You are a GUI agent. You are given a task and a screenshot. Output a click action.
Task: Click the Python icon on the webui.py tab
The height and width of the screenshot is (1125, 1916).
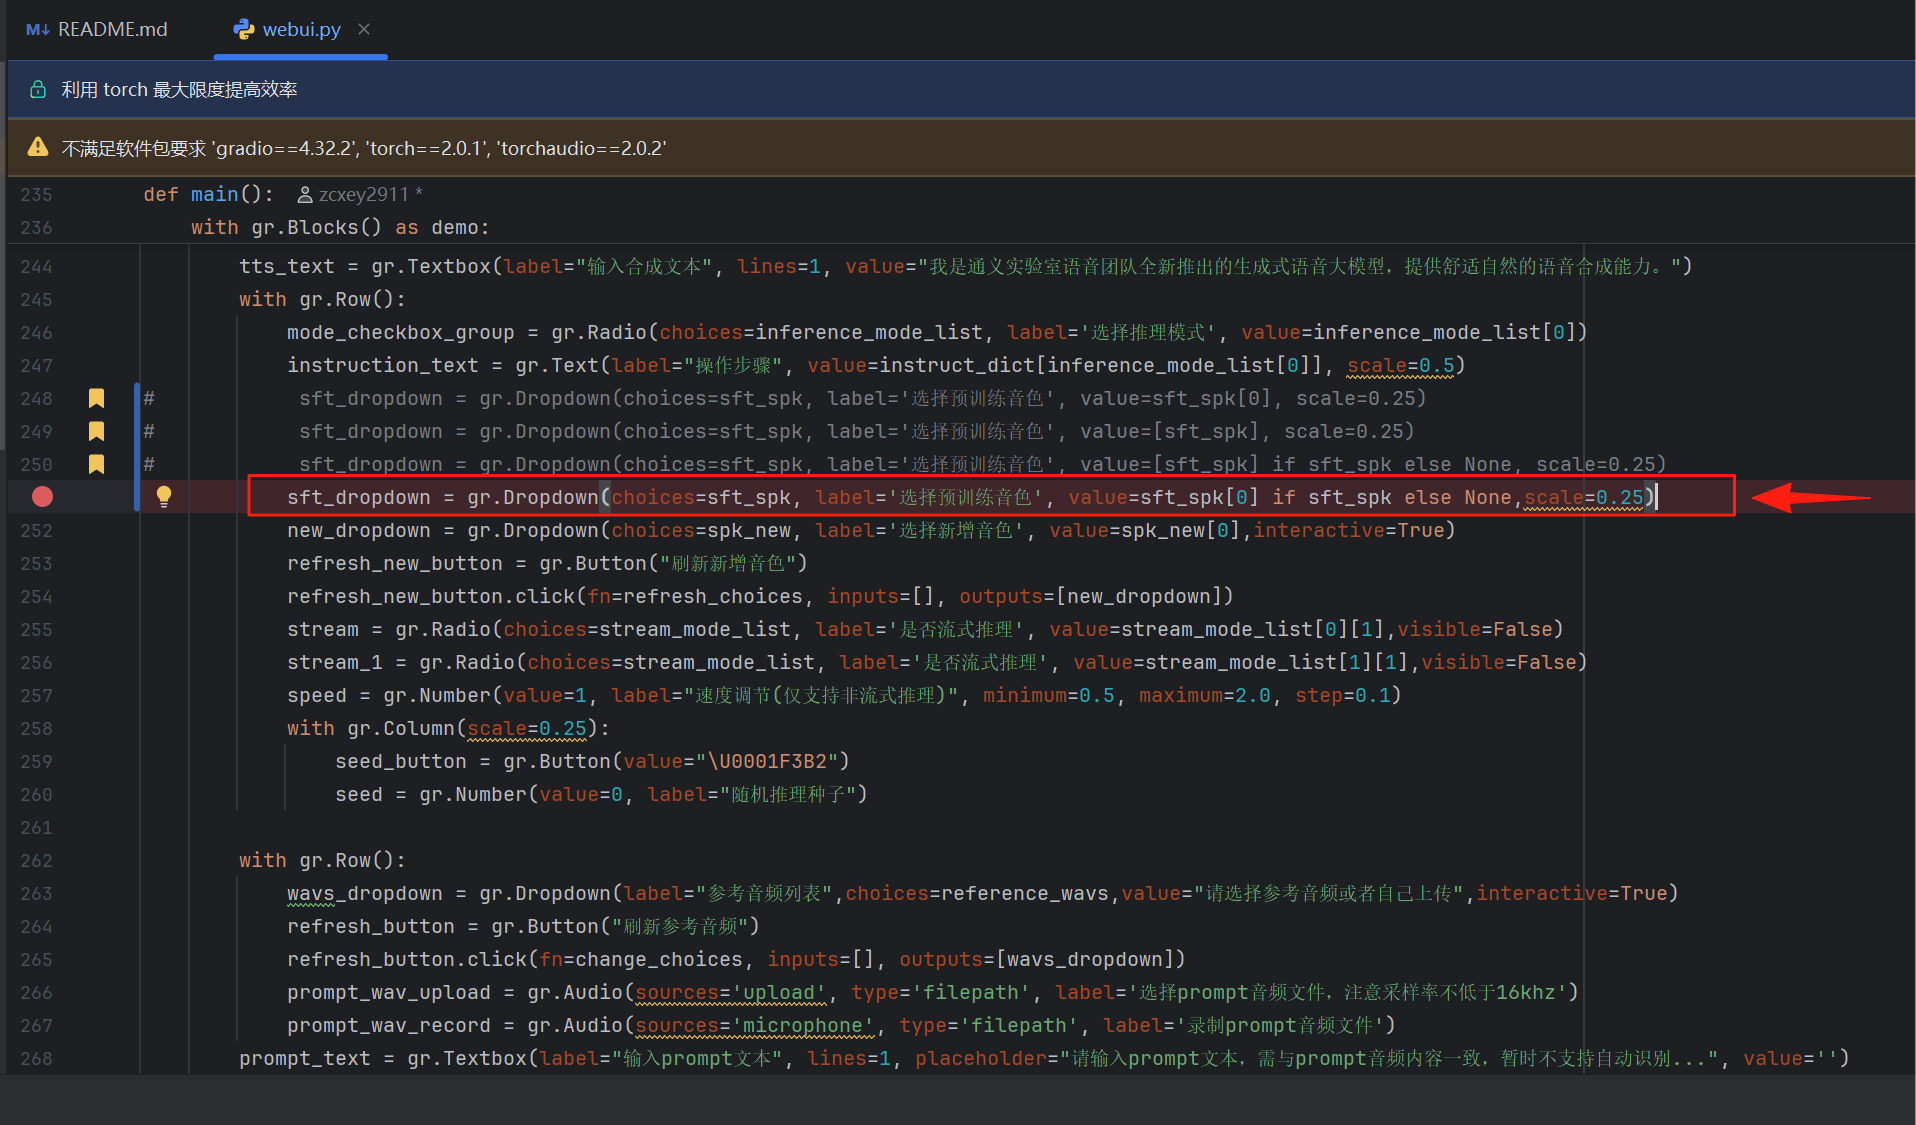click(x=243, y=29)
